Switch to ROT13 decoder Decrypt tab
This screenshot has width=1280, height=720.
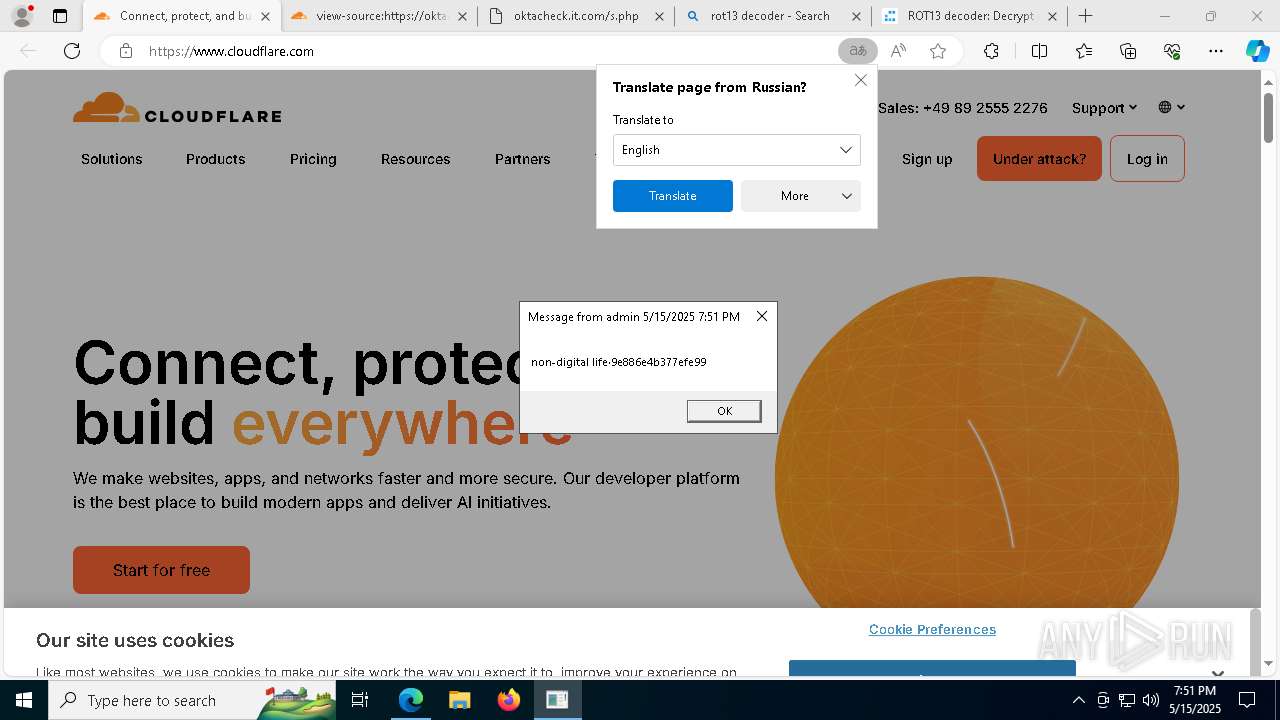[969, 16]
